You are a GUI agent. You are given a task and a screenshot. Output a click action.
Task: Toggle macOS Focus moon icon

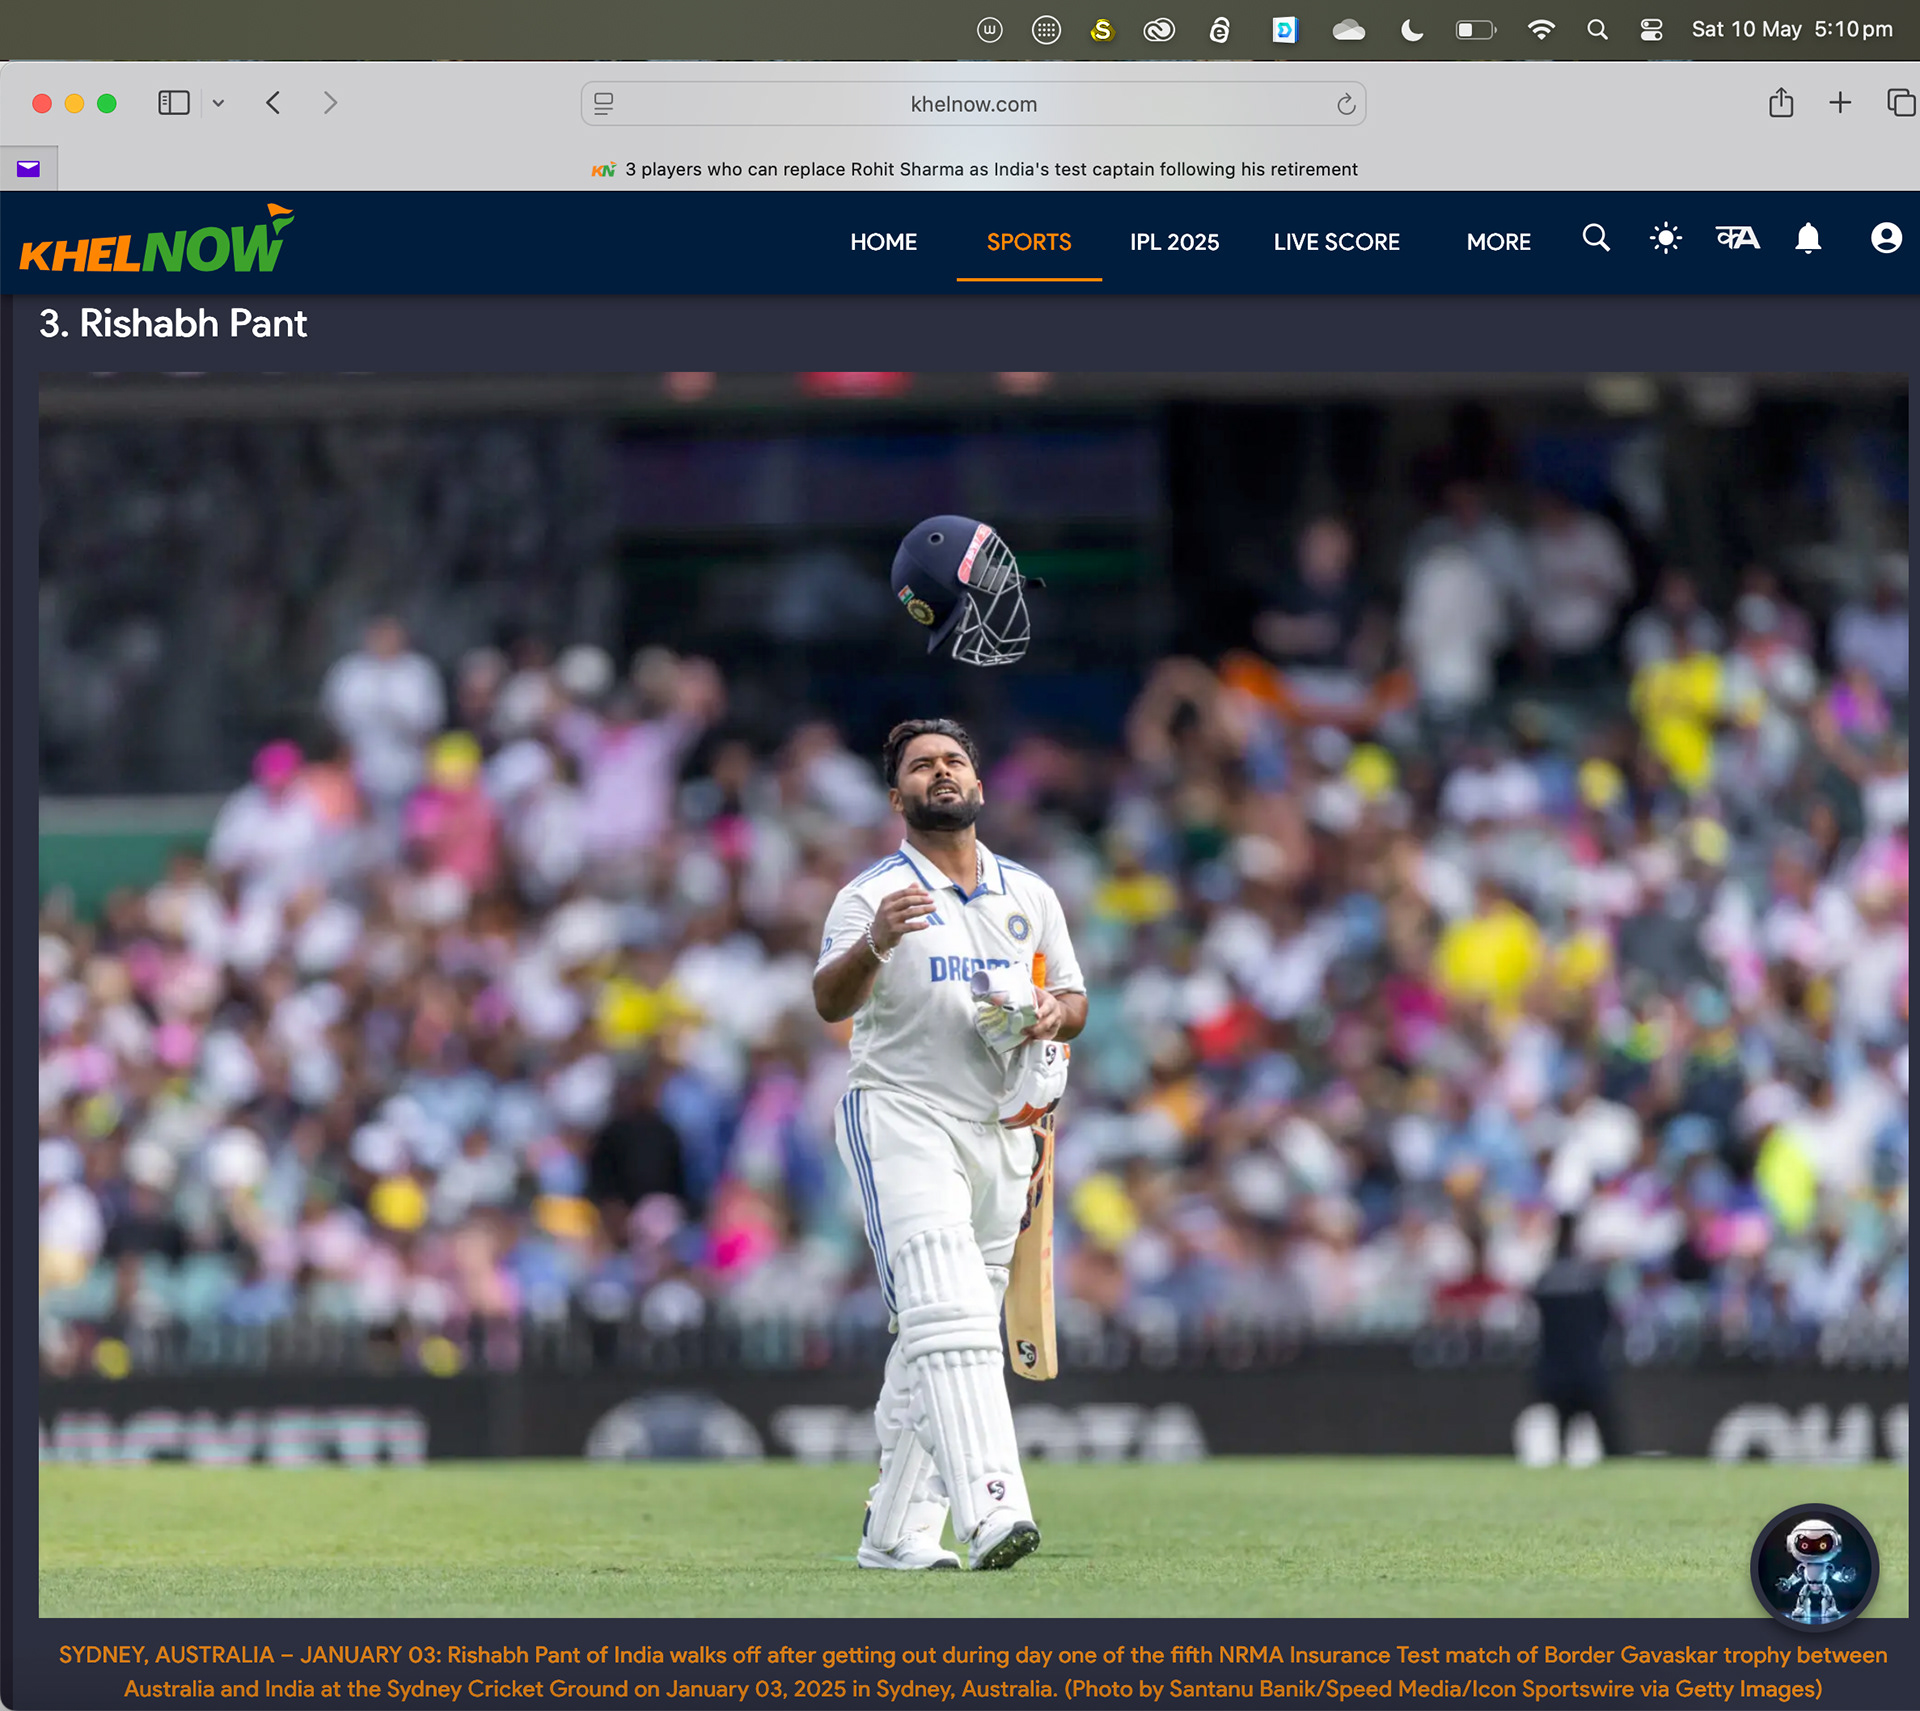[1411, 30]
